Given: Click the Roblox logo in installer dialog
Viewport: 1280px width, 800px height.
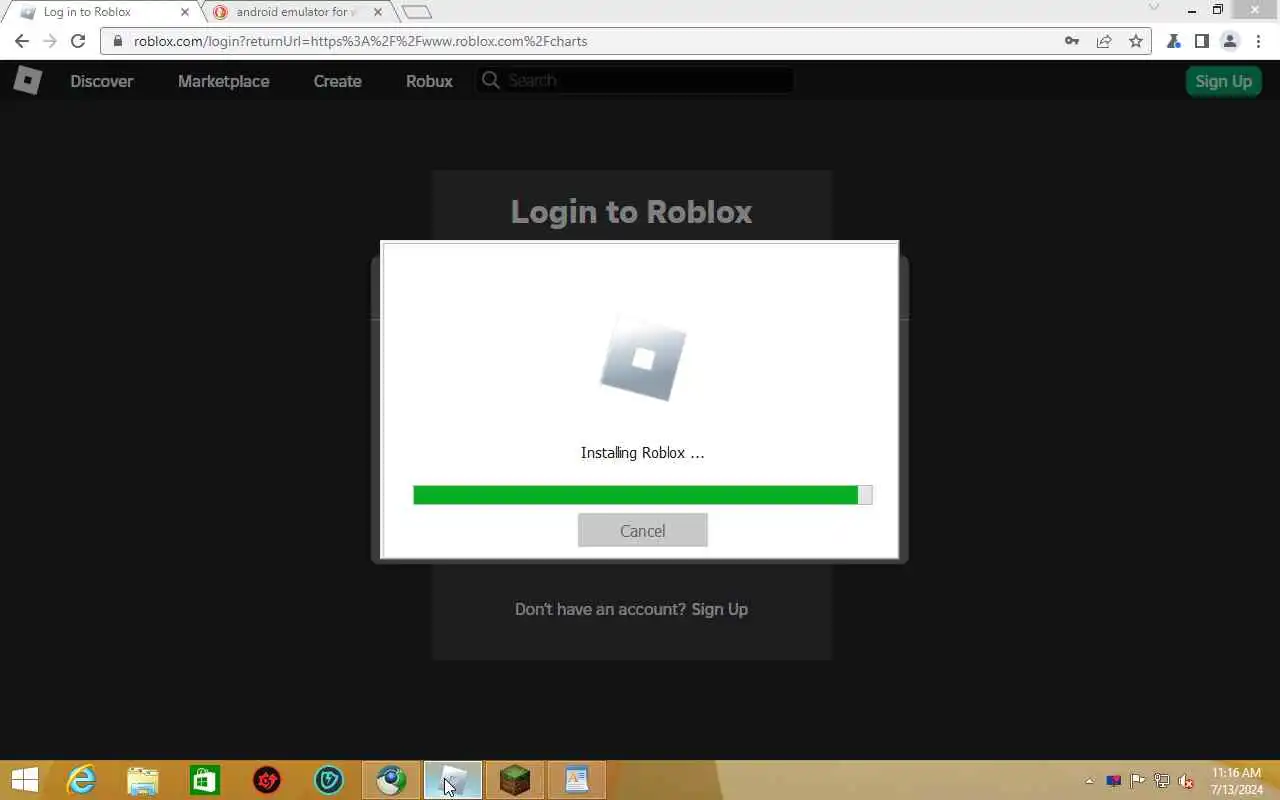Looking at the screenshot, I should pos(642,359).
